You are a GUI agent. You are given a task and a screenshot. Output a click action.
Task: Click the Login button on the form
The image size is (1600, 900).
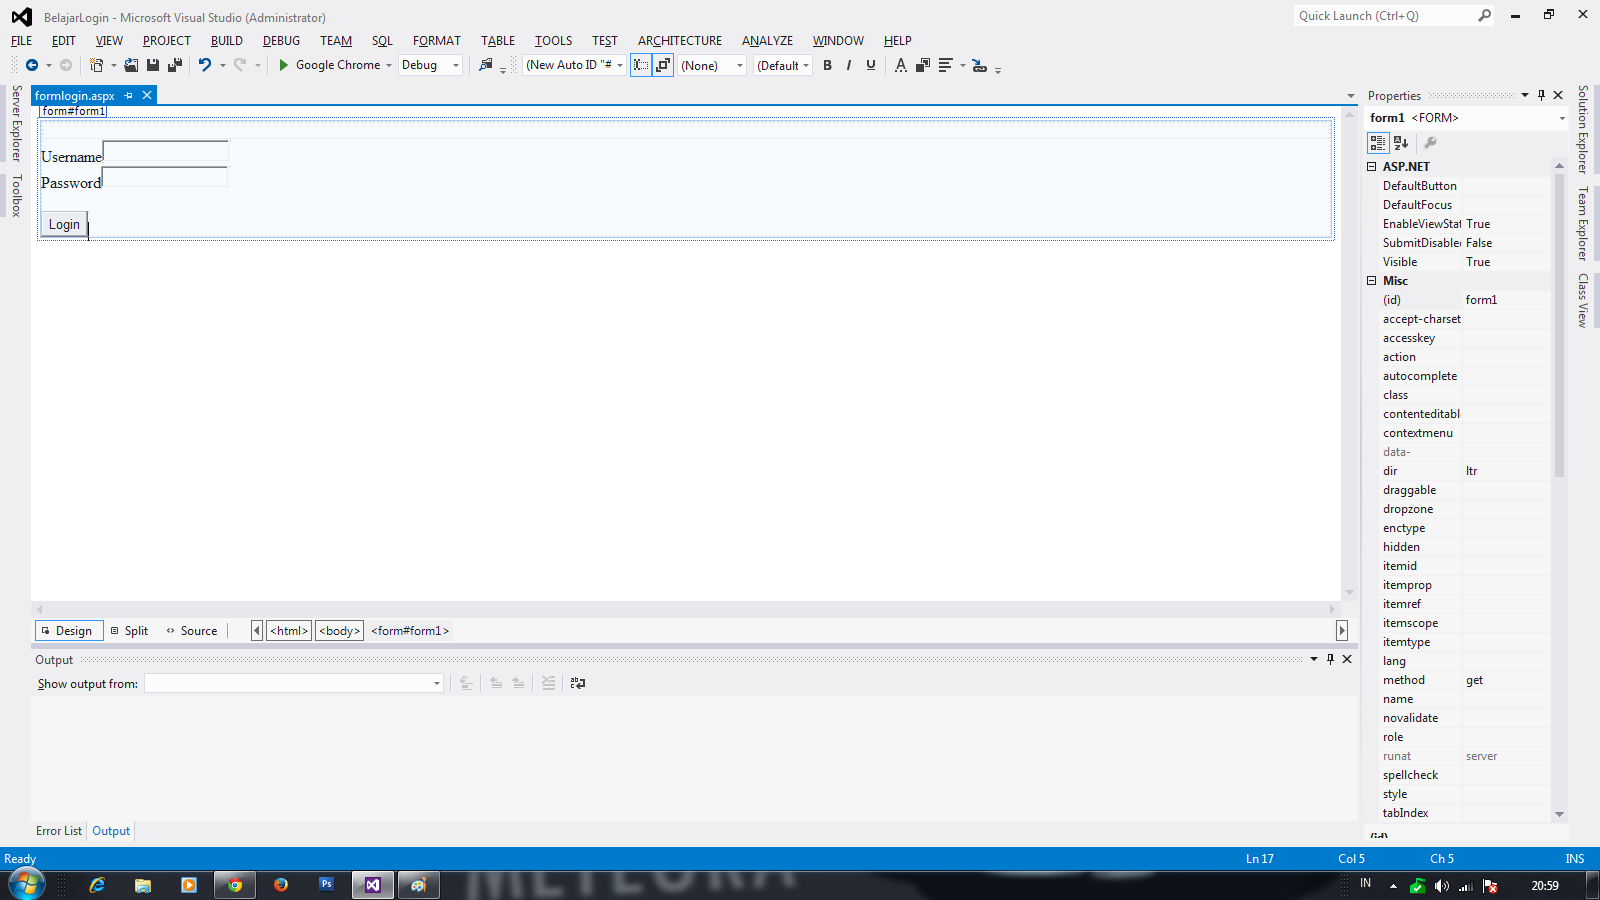tap(63, 224)
